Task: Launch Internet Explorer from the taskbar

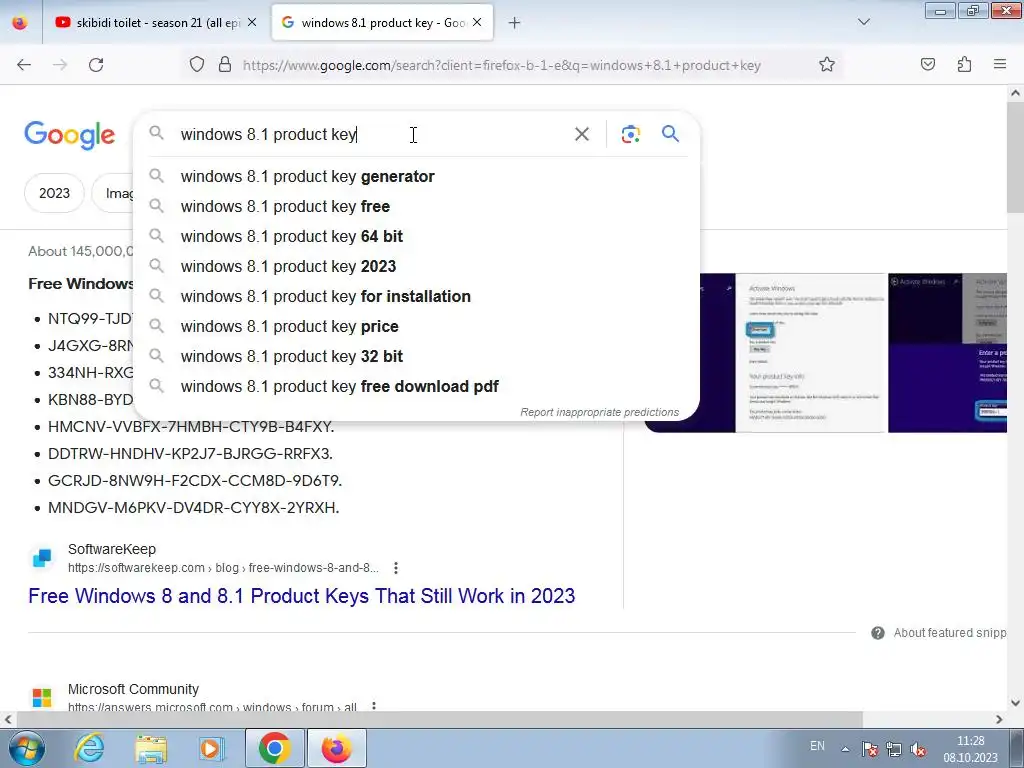Action: (x=89, y=748)
